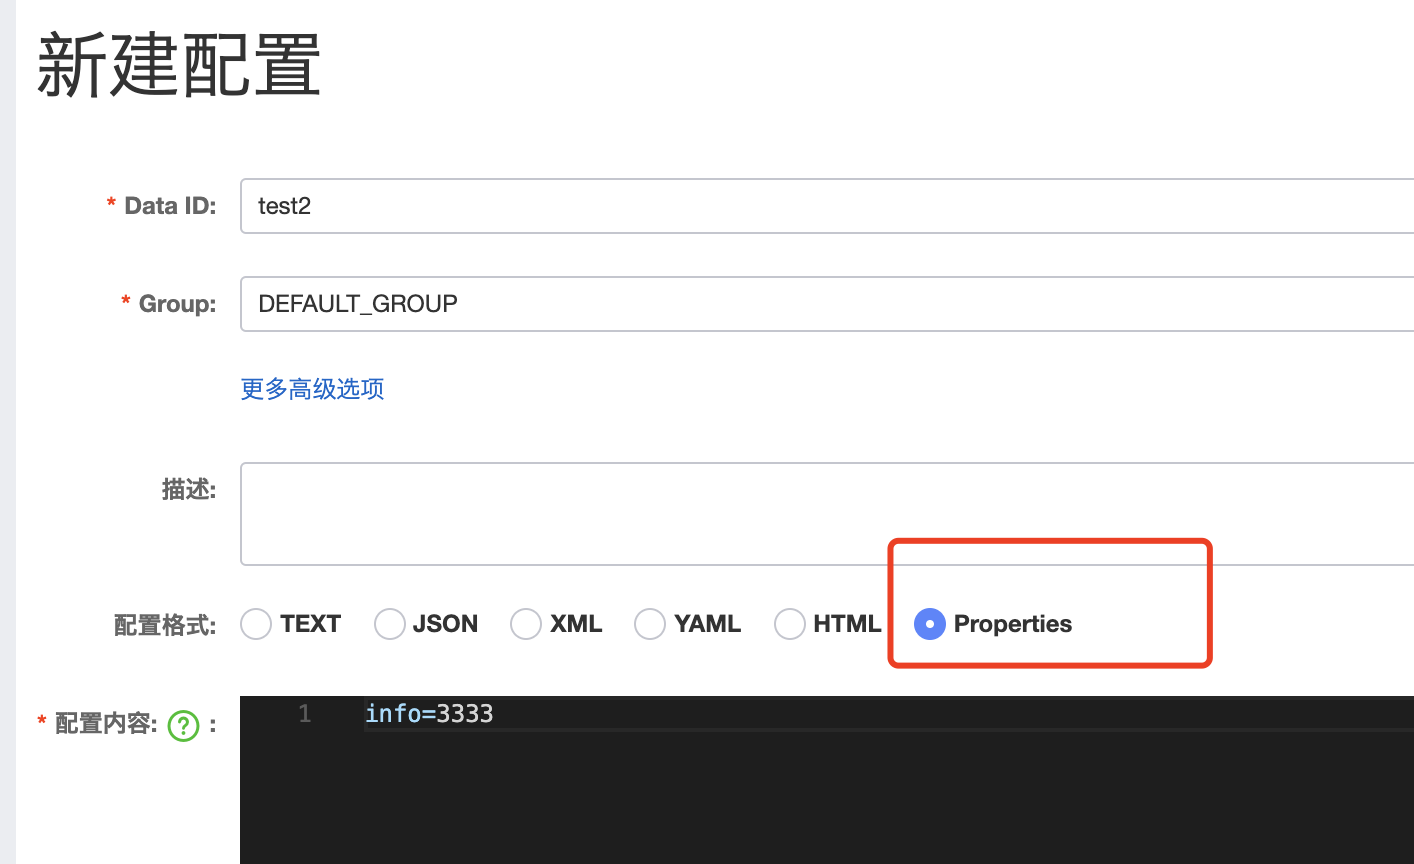Click the 配置内容 label
The image size is (1414, 864).
coord(106,723)
